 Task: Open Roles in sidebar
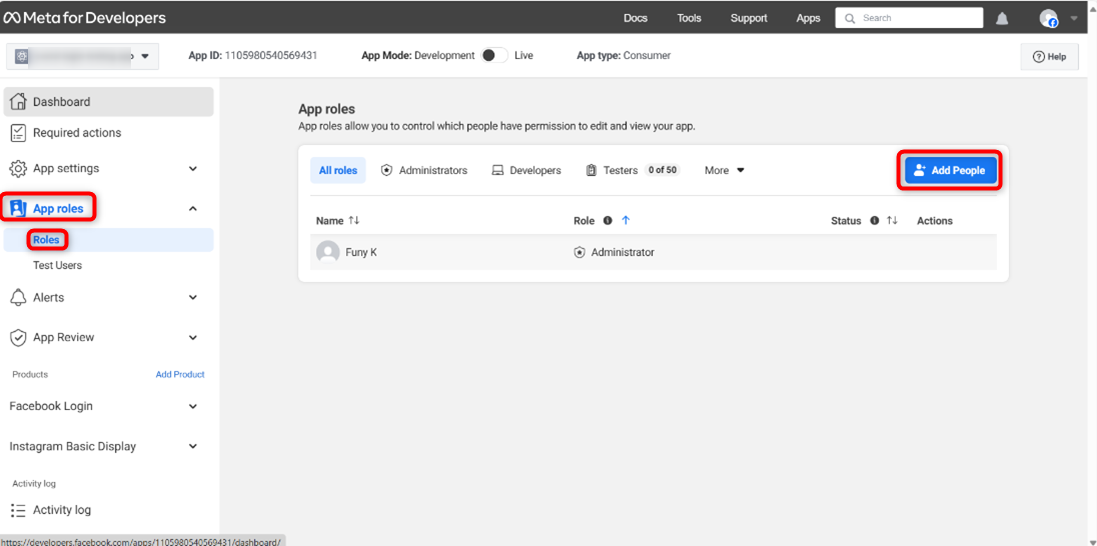click(x=46, y=240)
